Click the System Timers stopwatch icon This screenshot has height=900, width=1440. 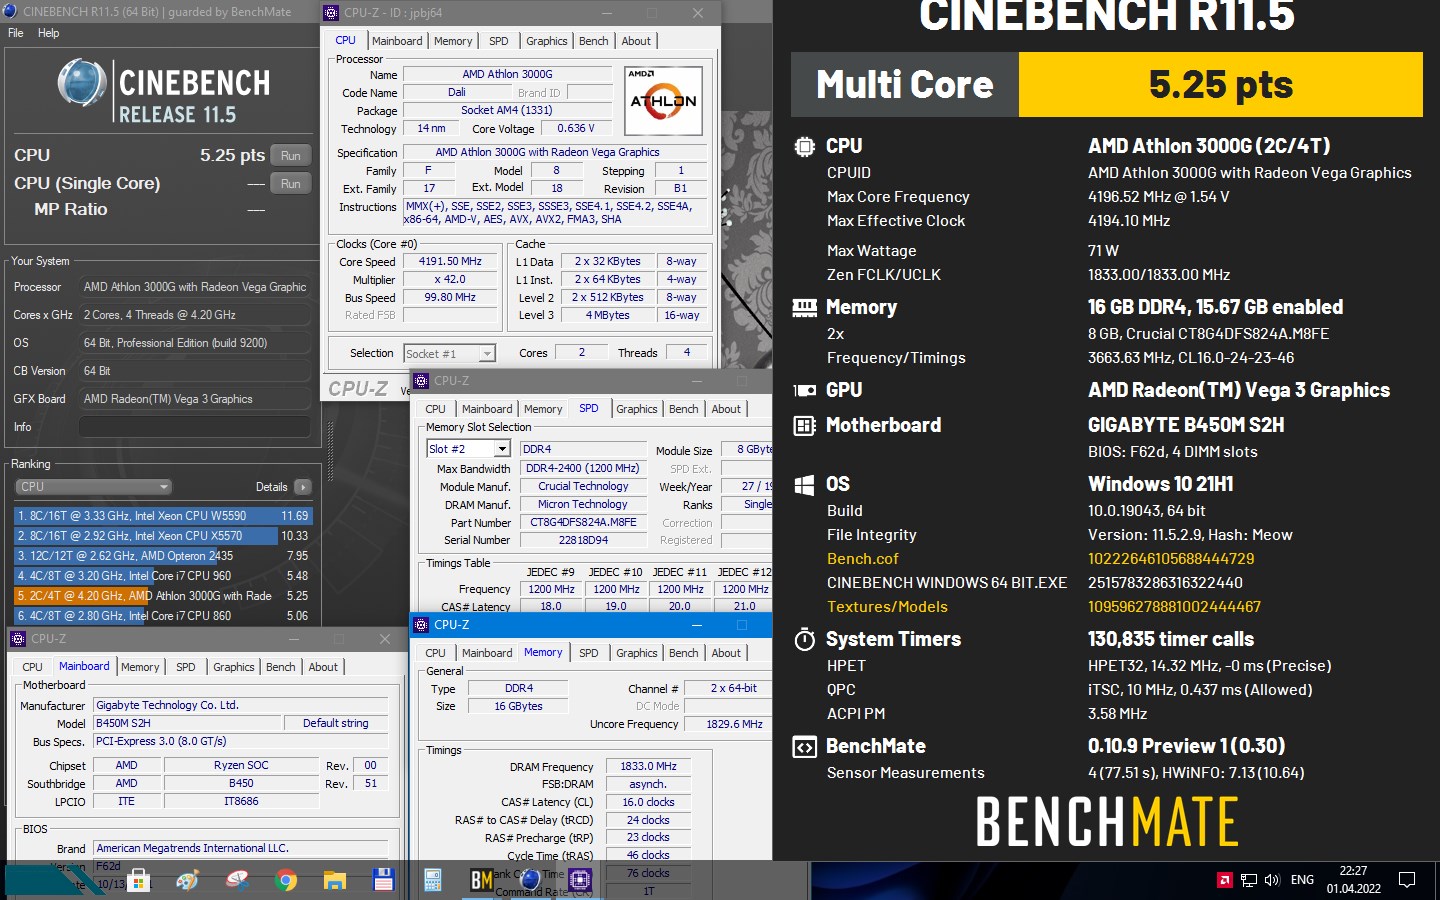click(805, 639)
